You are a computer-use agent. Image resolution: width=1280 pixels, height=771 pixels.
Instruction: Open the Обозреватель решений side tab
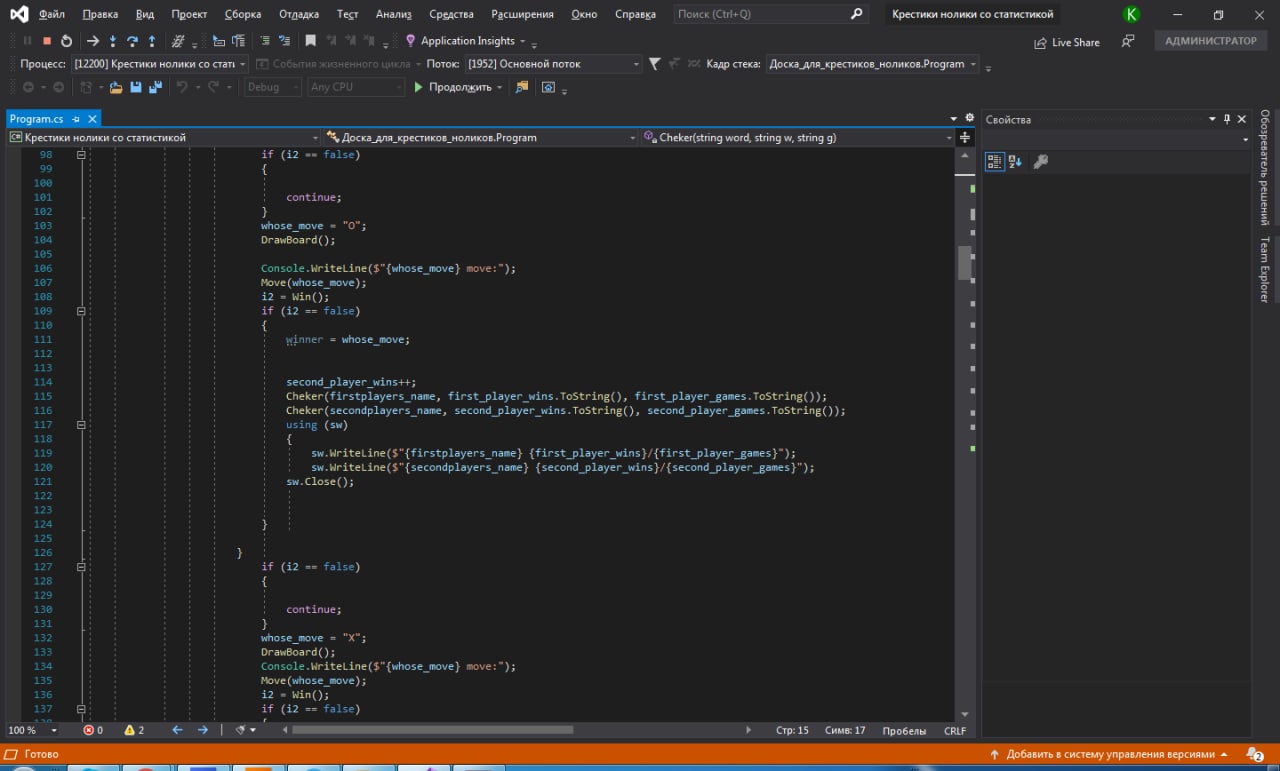click(x=1265, y=168)
